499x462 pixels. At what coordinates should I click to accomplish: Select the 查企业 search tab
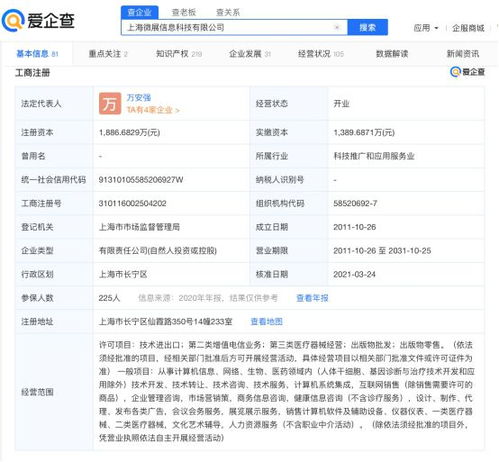pyautogui.click(x=140, y=12)
